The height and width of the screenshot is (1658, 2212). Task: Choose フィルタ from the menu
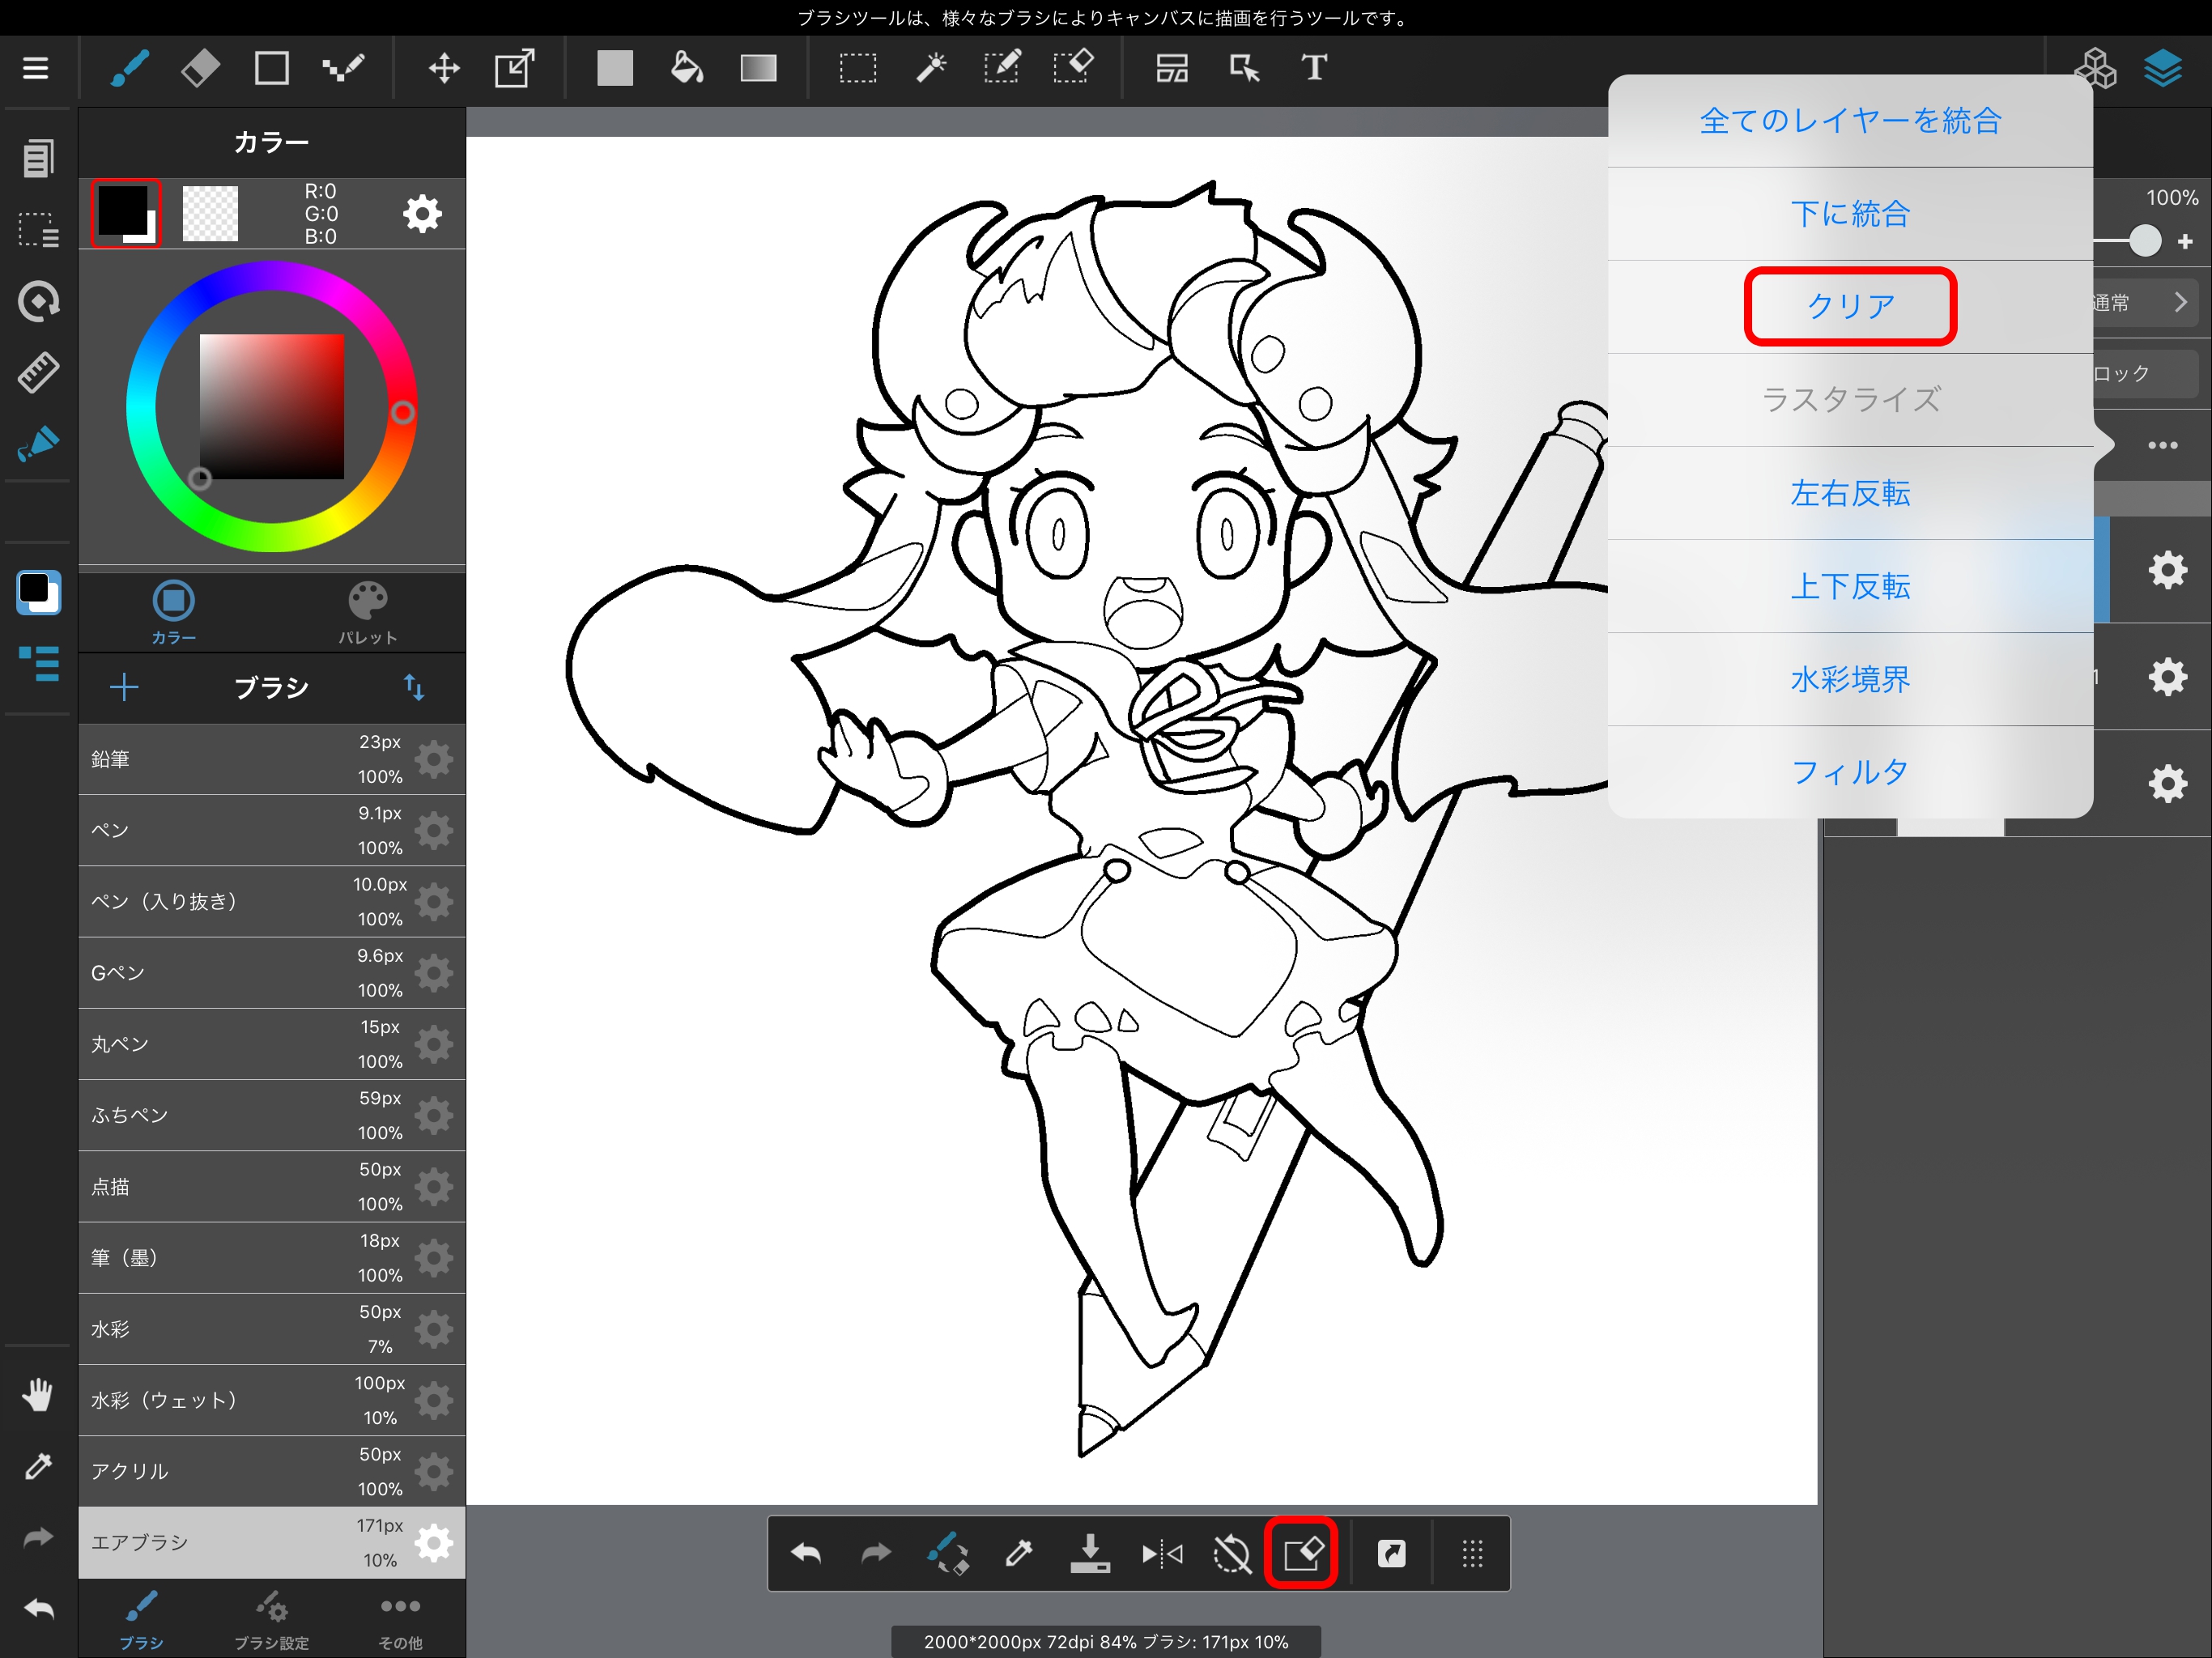coord(1850,772)
